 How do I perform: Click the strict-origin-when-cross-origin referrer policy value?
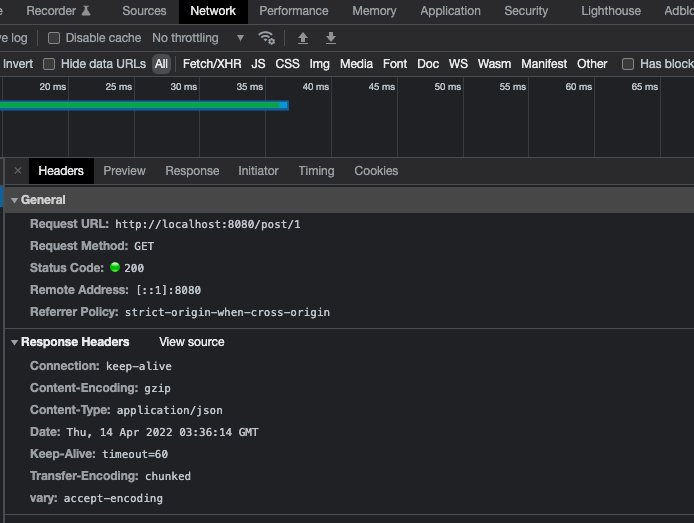click(227, 312)
